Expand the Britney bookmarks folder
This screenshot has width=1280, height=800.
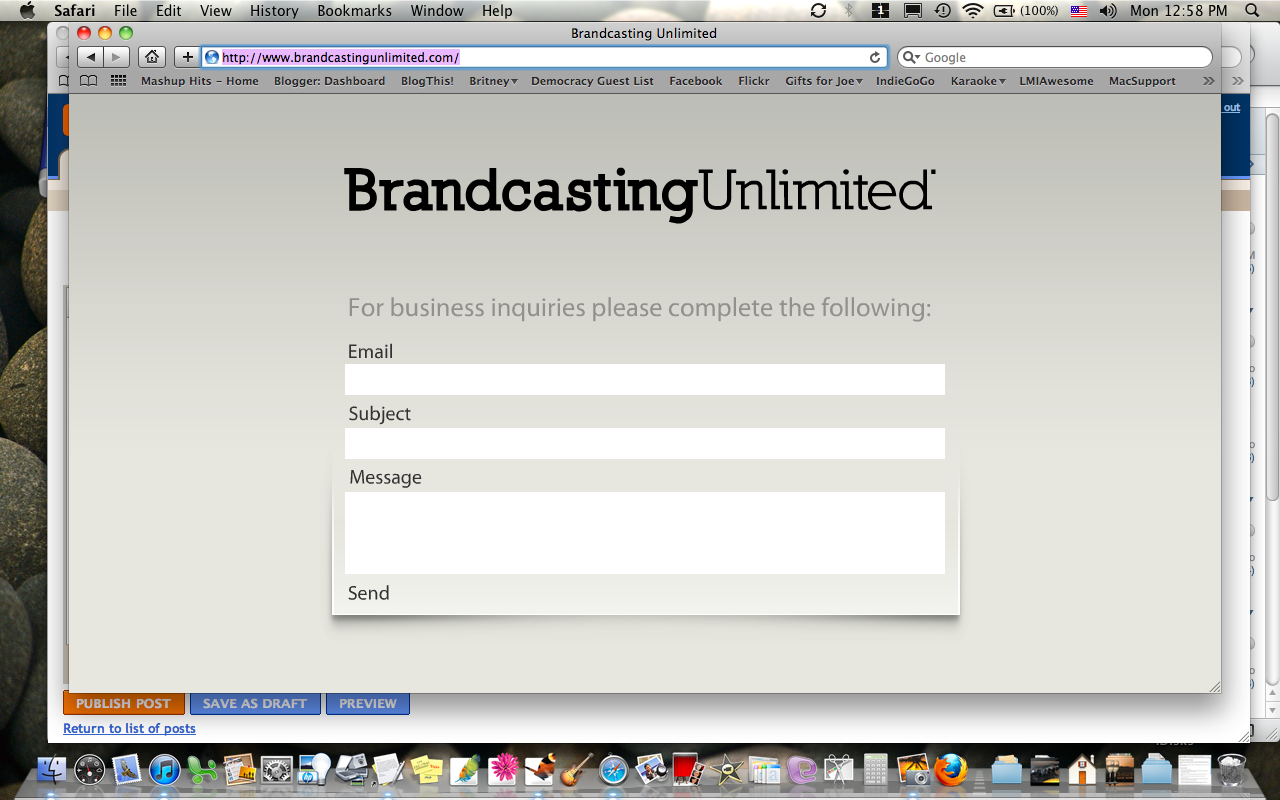[493, 81]
